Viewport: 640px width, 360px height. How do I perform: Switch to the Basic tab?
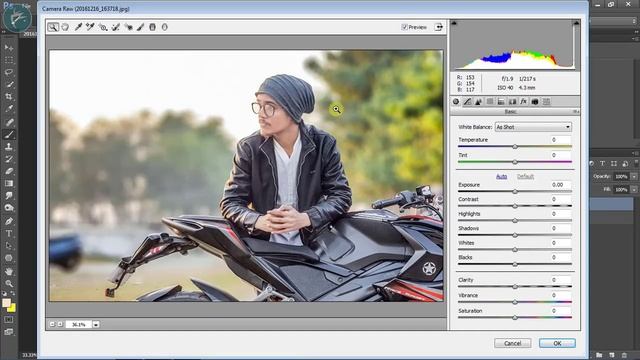(456, 102)
